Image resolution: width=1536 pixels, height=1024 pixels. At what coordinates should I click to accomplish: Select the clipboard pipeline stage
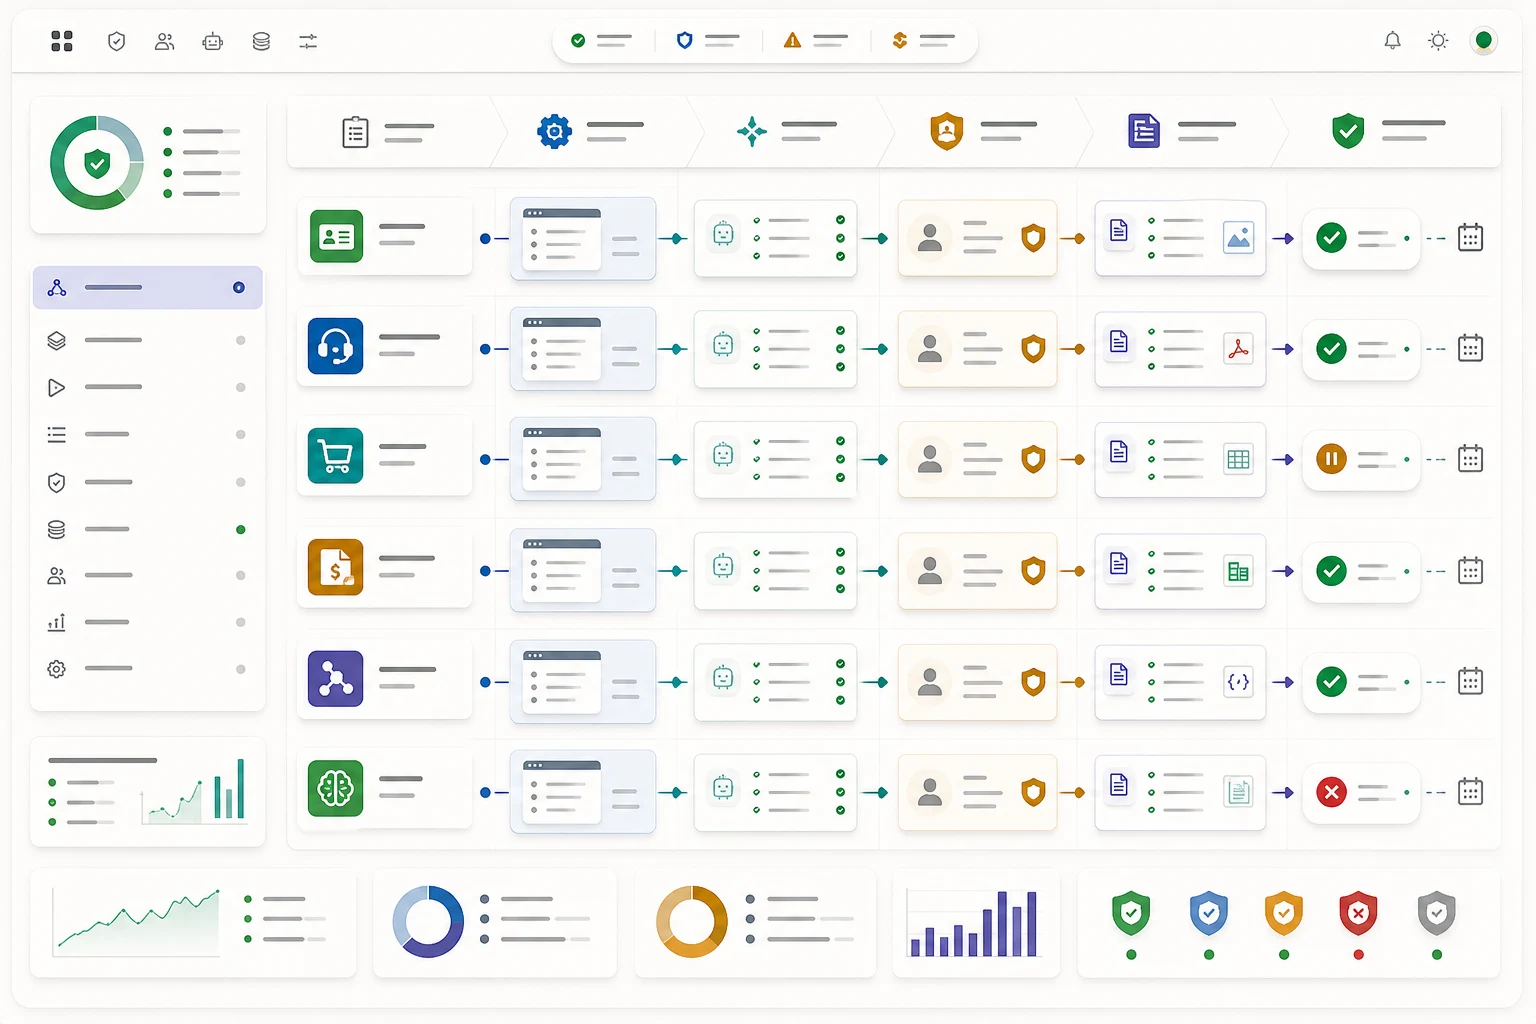coord(390,132)
